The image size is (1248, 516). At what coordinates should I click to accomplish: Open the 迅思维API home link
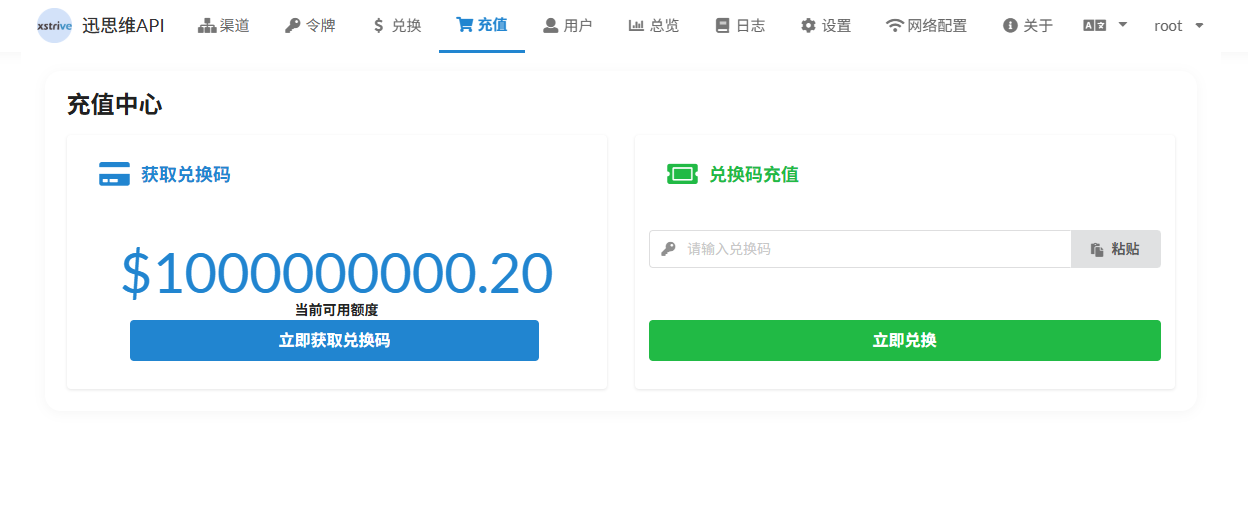click(123, 25)
